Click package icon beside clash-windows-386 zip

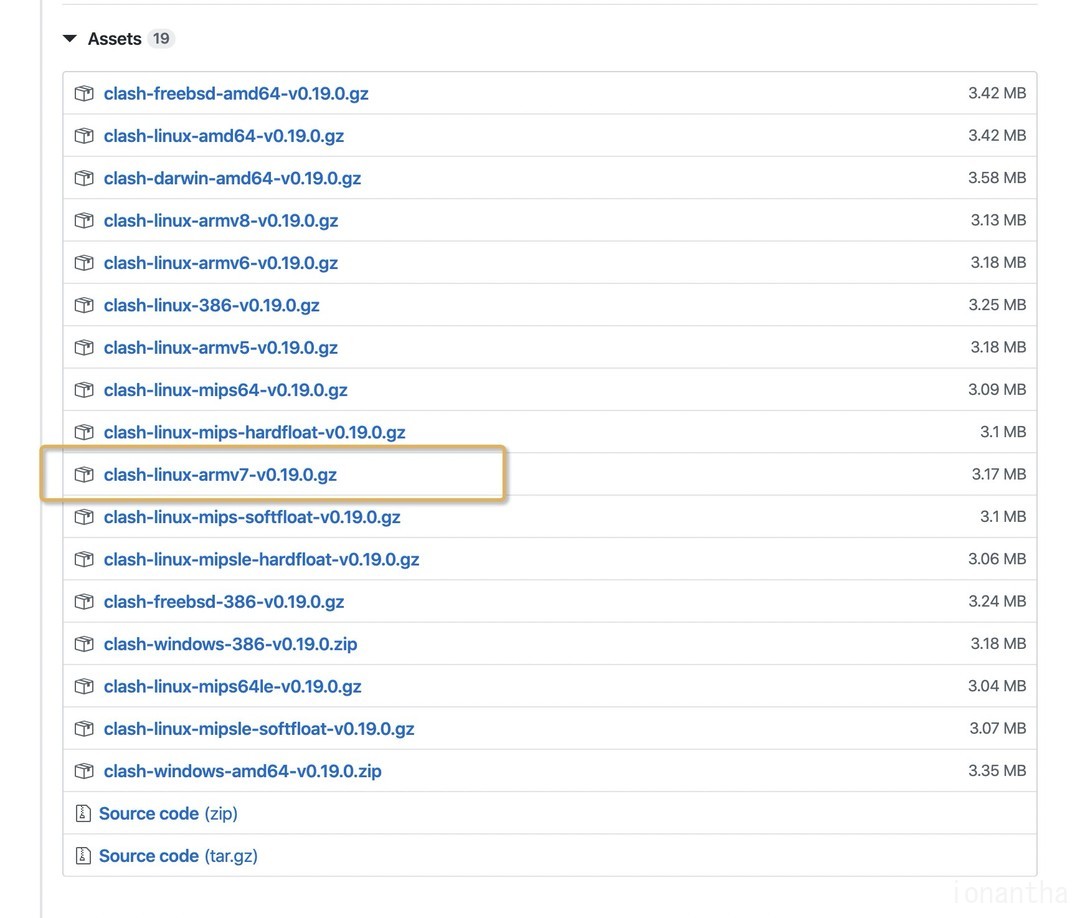pos(84,644)
